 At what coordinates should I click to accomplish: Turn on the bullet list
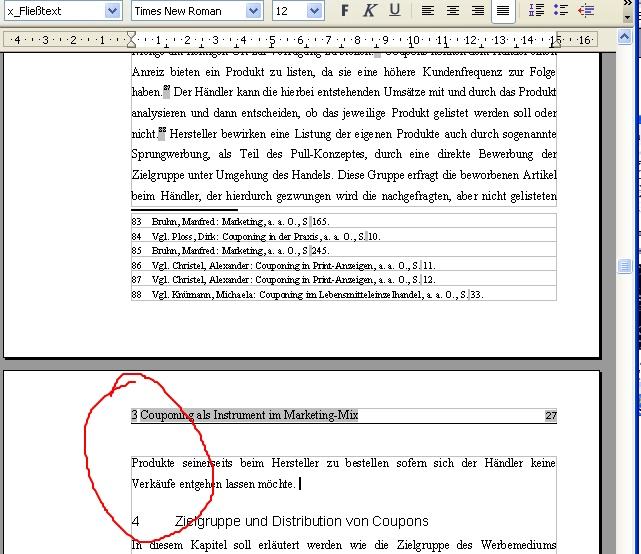tap(562, 11)
